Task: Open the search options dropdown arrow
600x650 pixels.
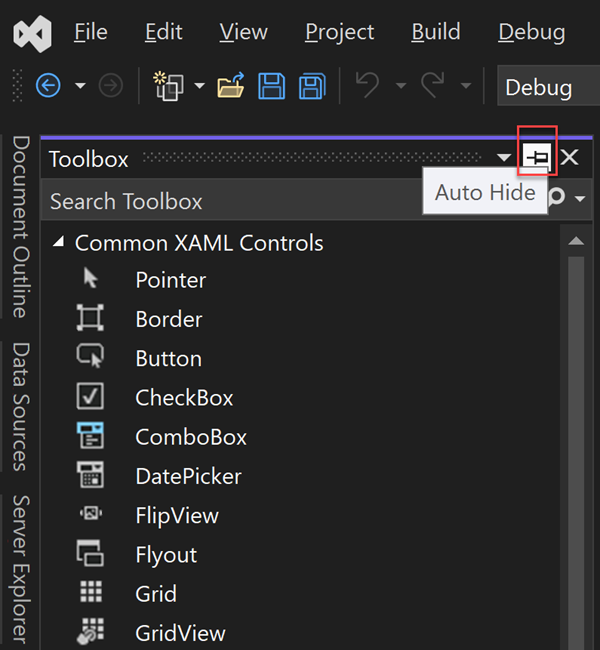Action: (580, 199)
